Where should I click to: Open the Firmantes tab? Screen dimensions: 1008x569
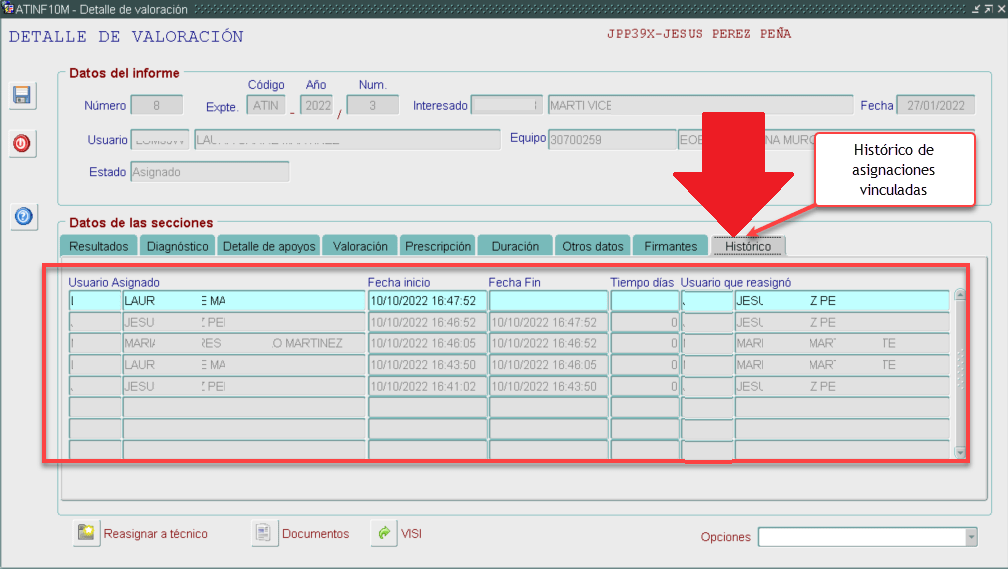coord(670,246)
